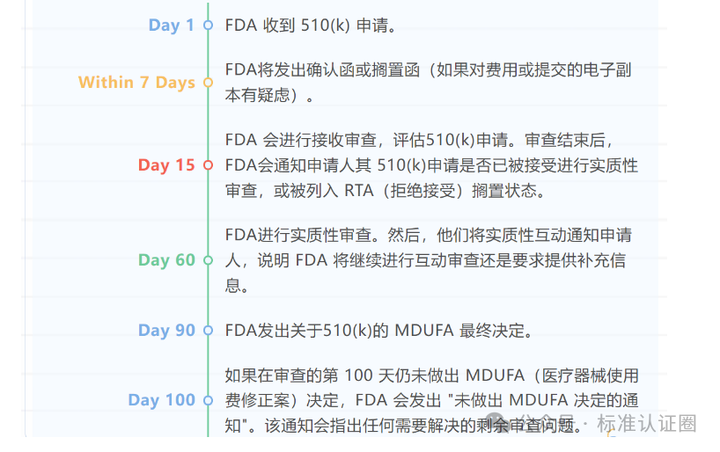
Task: Click the Day 90 timeline circle marker
Action: (x=208, y=330)
